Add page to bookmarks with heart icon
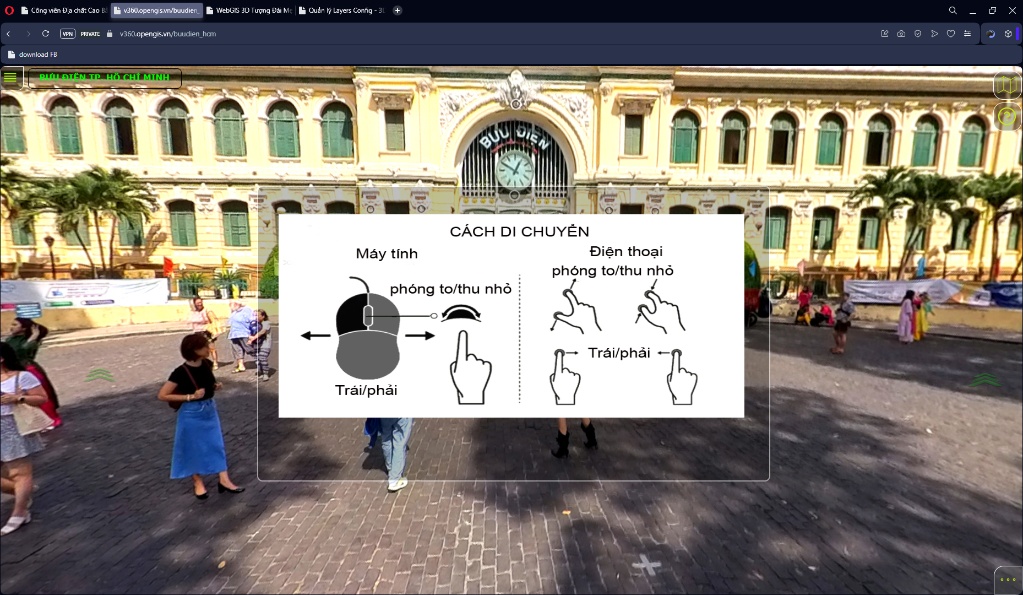The height and width of the screenshot is (595, 1023). point(951,33)
